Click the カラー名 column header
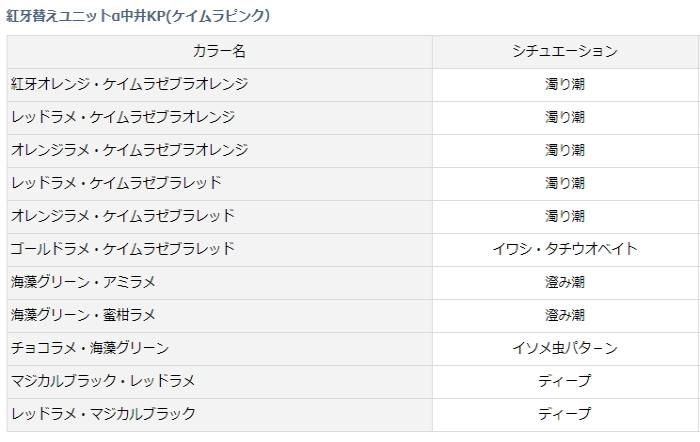 pyautogui.click(x=219, y=51)
